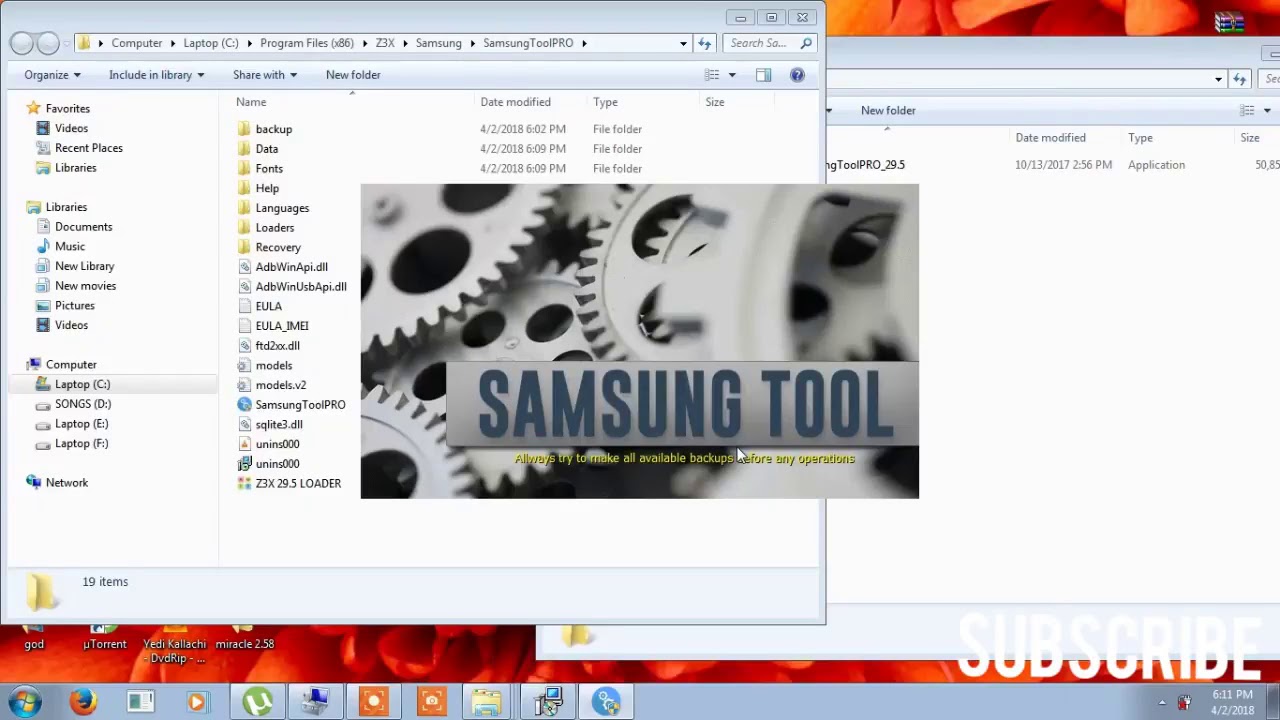Sort files by the Type column
The image size is (1280, 720).
click(x=605, y=102)
